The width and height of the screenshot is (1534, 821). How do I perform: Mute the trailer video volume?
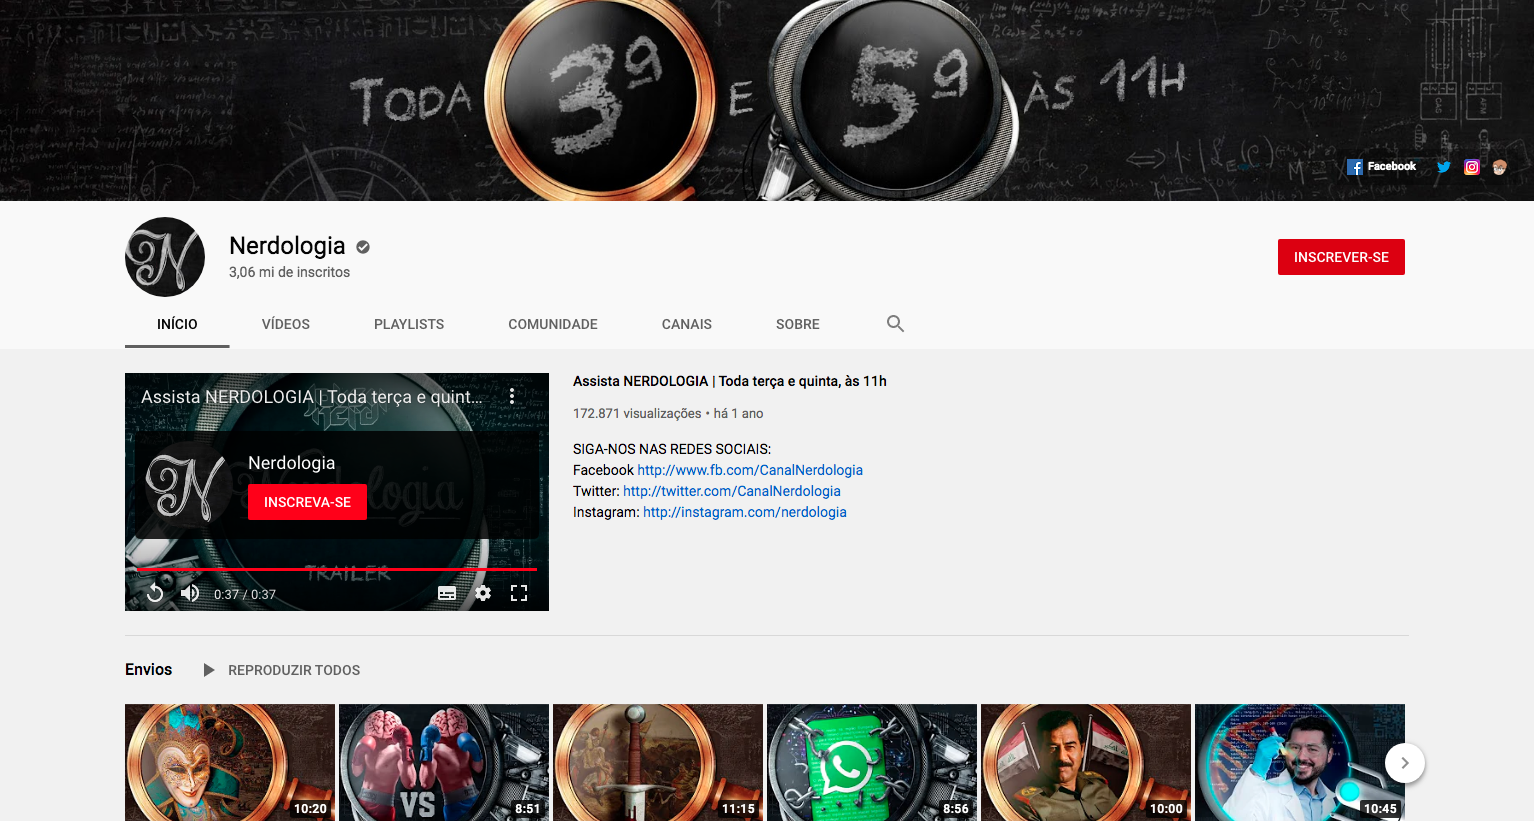tap(189, 593)
